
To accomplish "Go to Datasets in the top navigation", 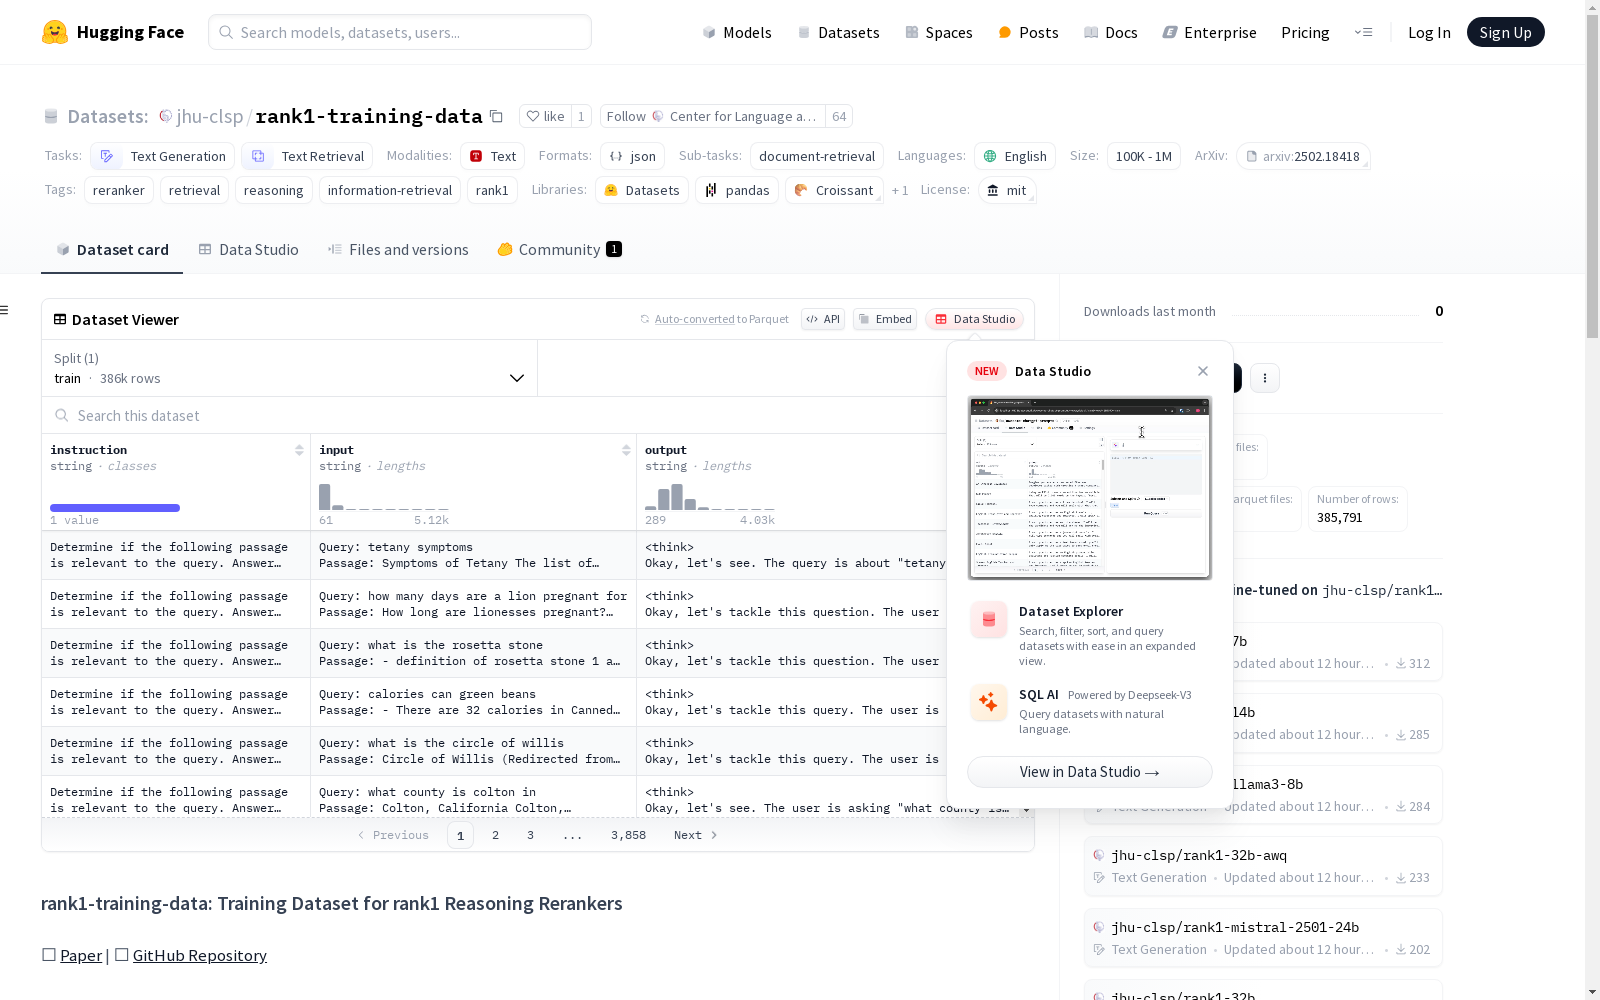I will coord(838,32).
